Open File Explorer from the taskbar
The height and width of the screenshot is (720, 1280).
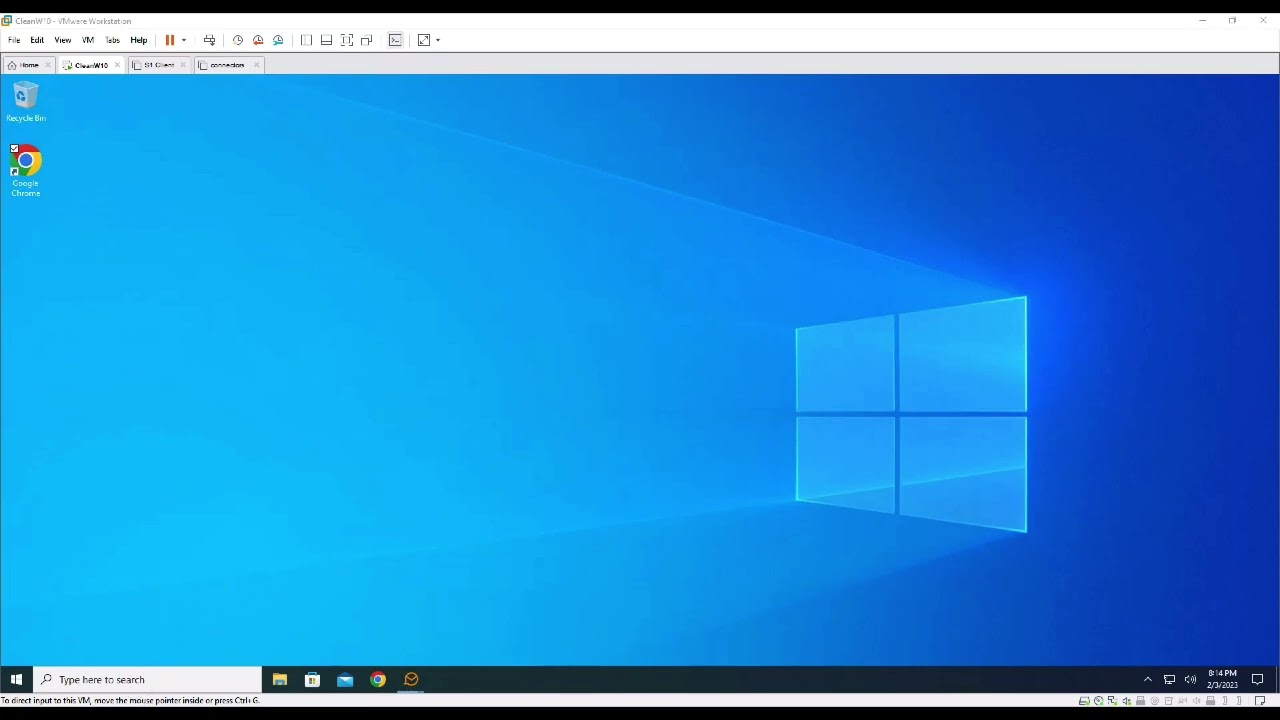280,680
